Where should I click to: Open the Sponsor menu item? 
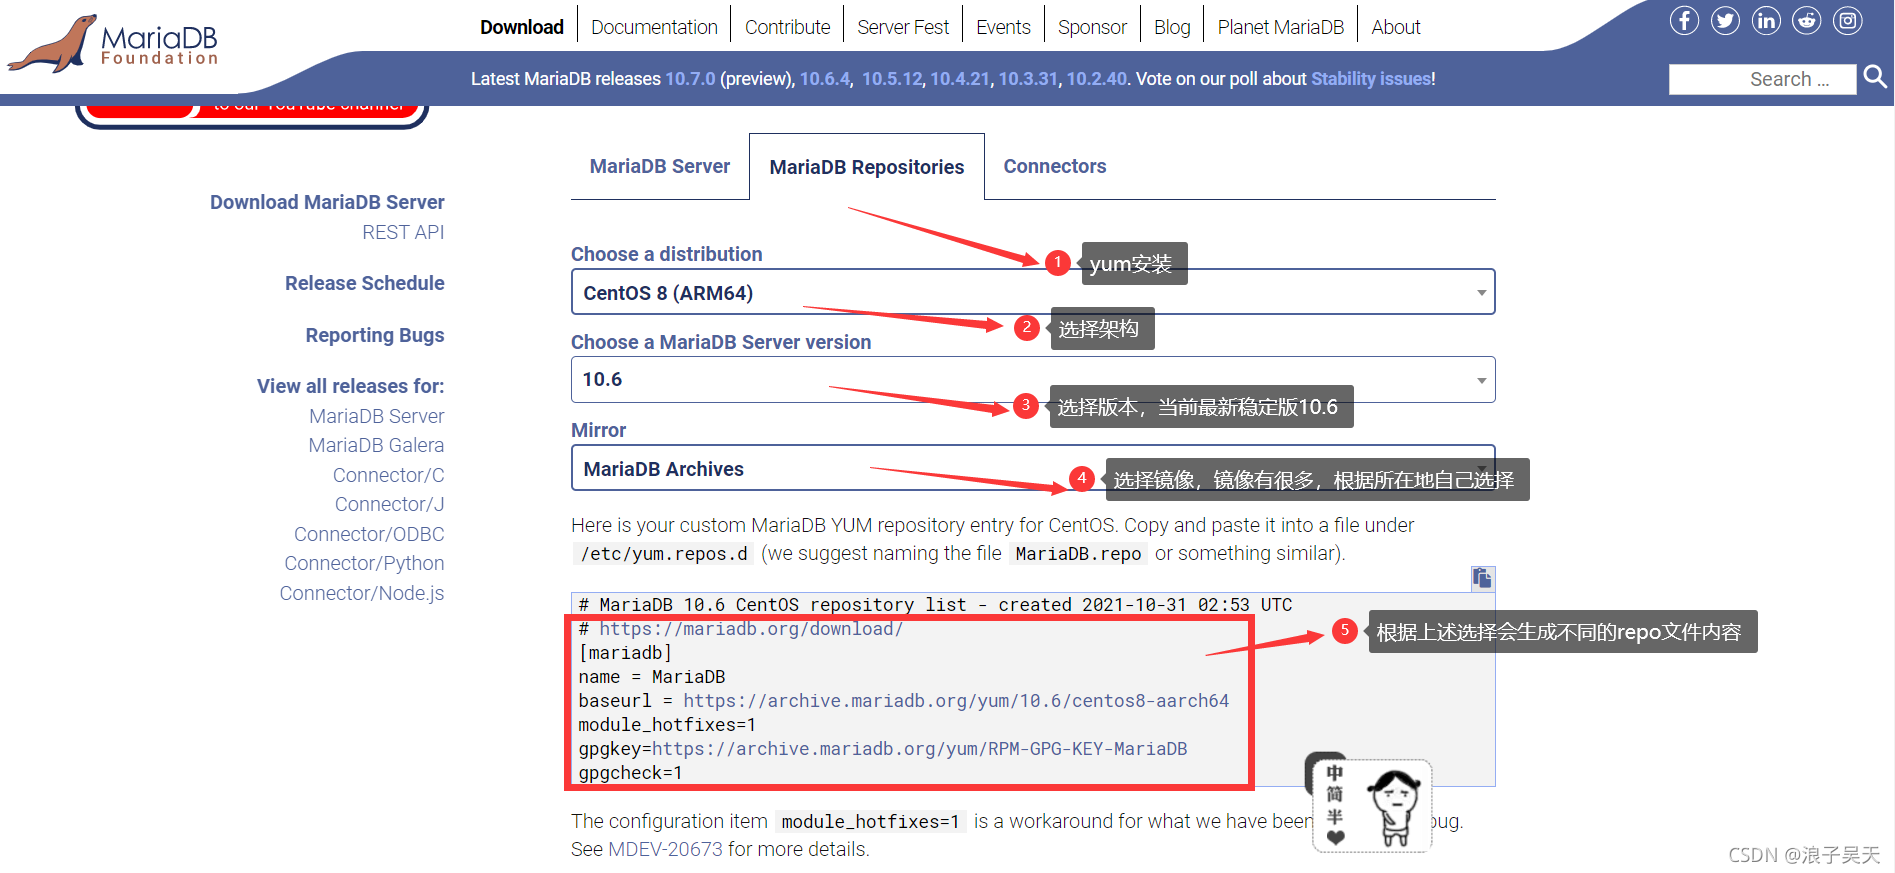[1092, 27]
